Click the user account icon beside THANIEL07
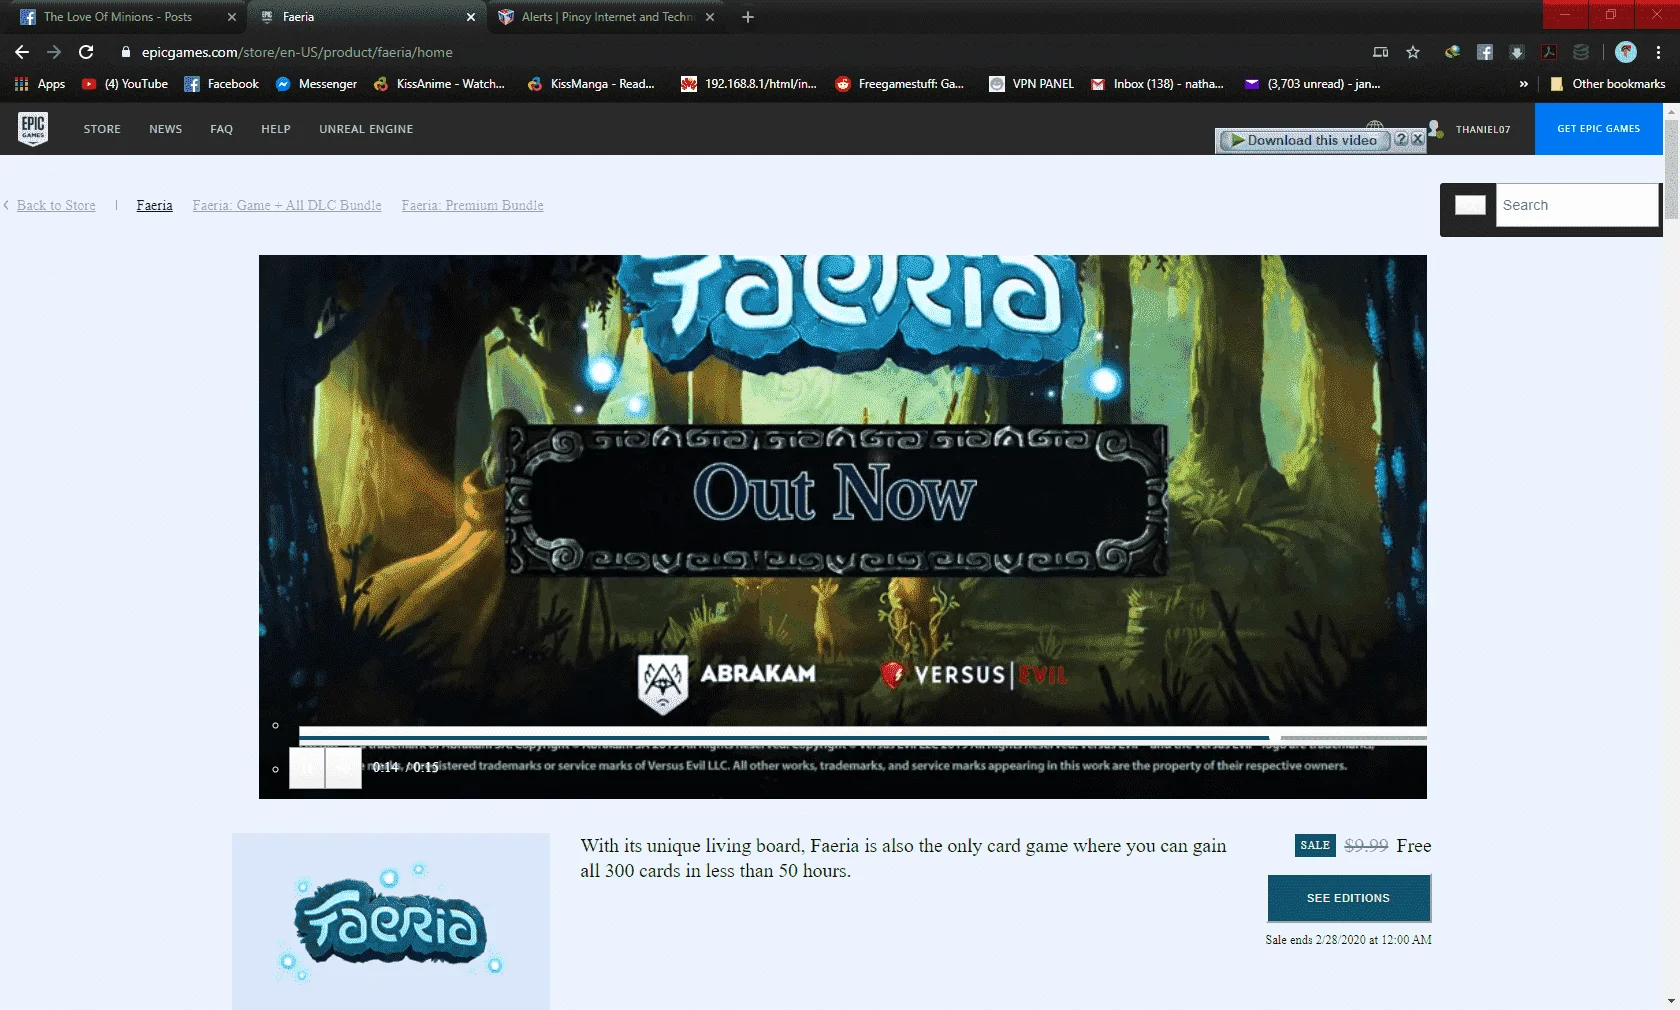Image resolution: width=1680 pixels, height=1010 pixels. pos(1435,128)
